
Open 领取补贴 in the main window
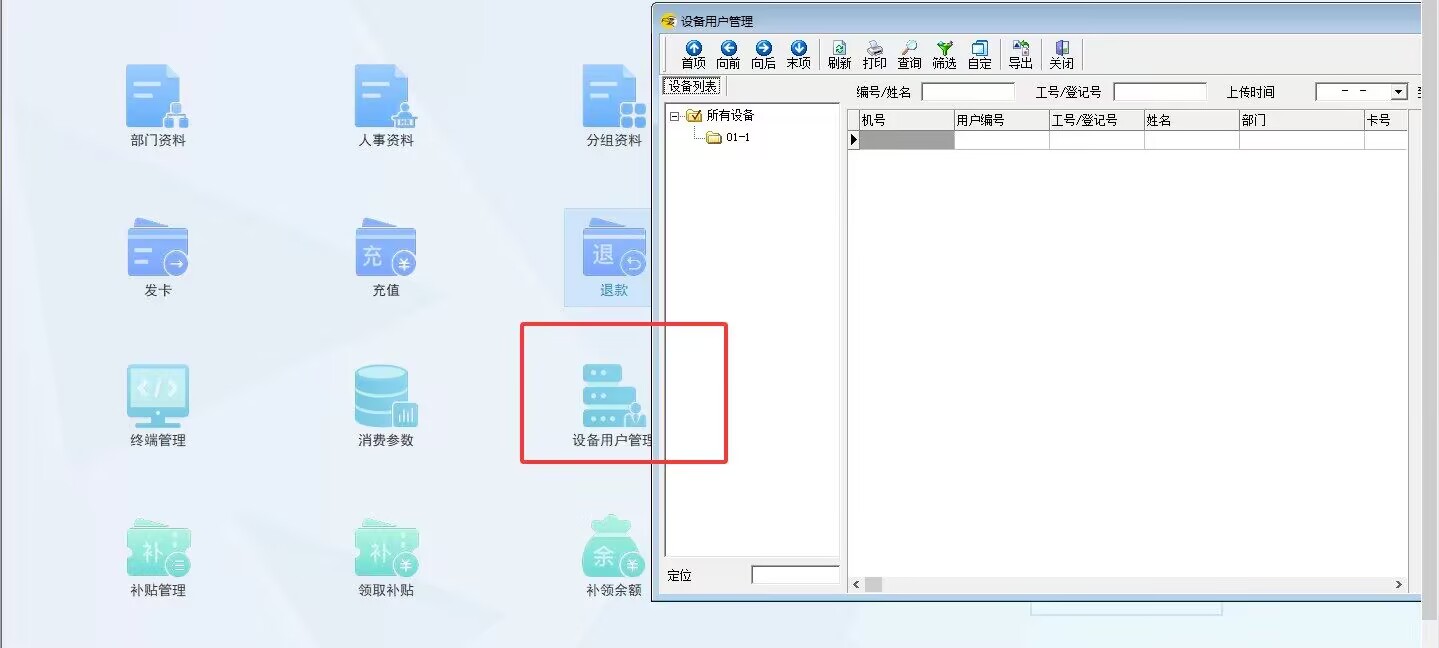[x=386, y=557]
